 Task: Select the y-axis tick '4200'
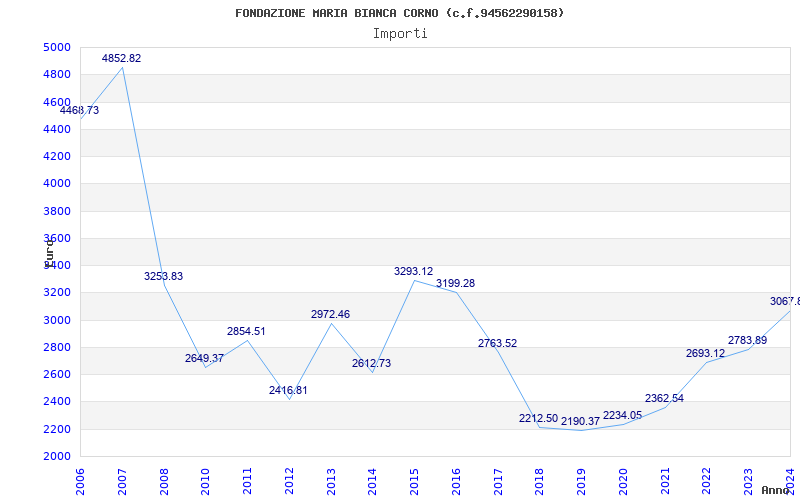(57, 156)
